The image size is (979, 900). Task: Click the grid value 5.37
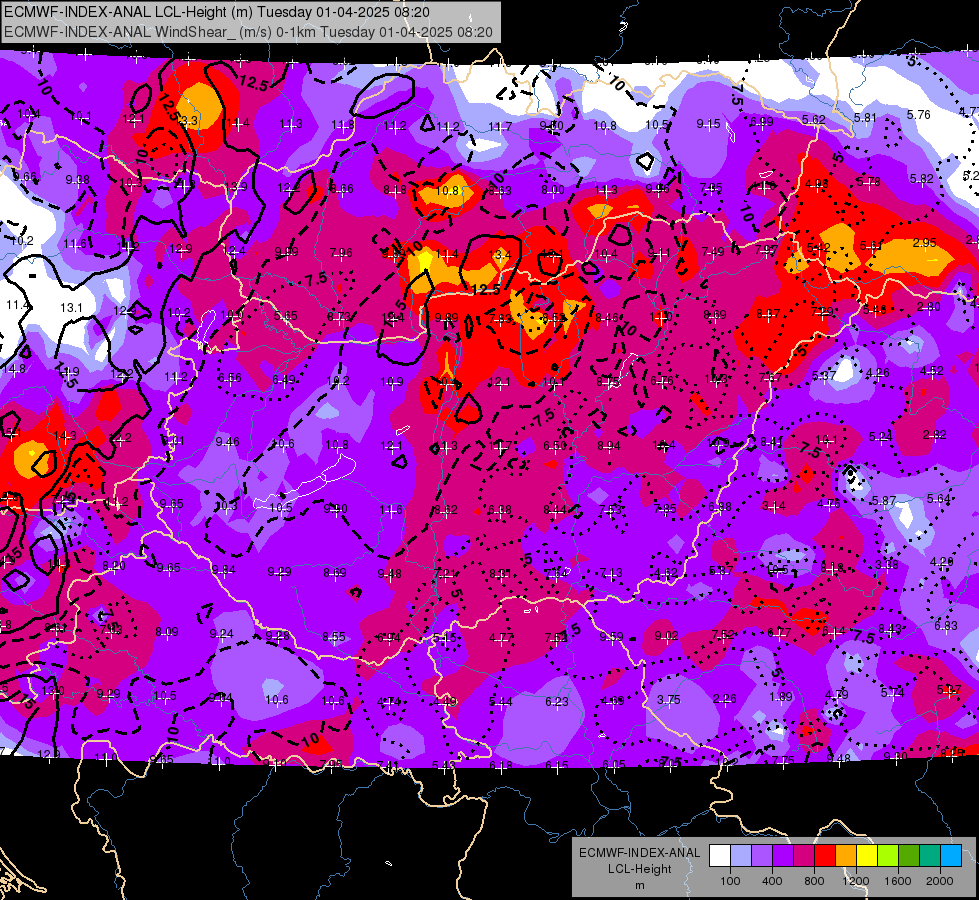coord(824,375)
